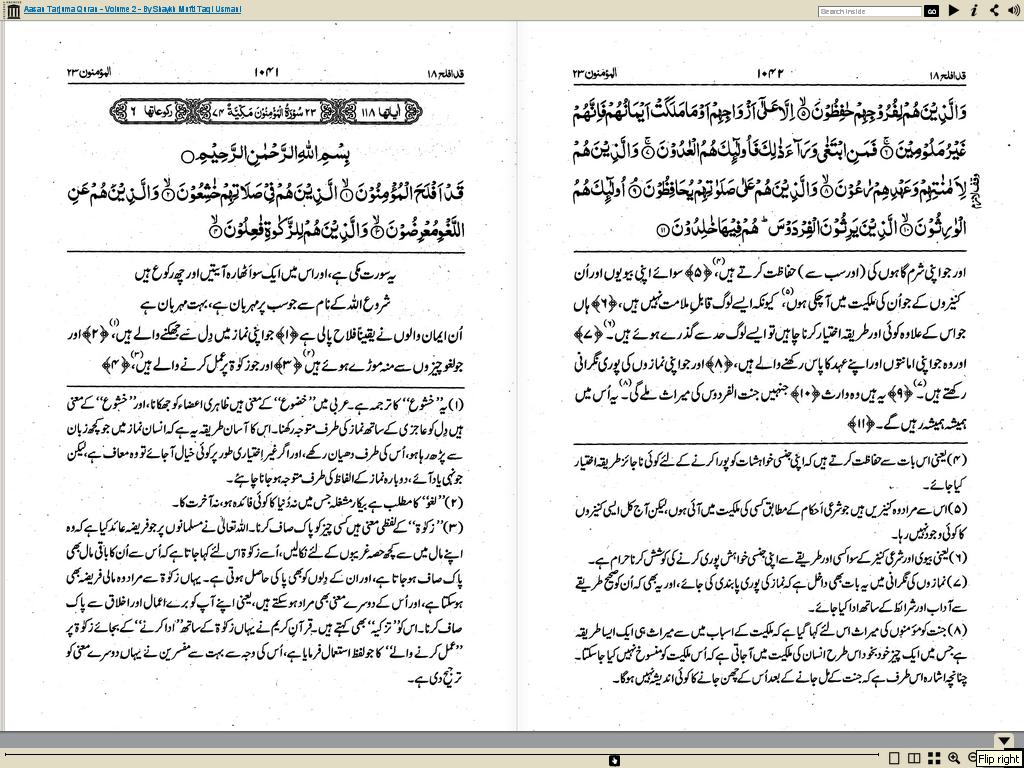Image resolution: width=1024 pixels, height=768 pixels.
Task: Click the read aloud speaker icon
Action: pos(1014,10)
